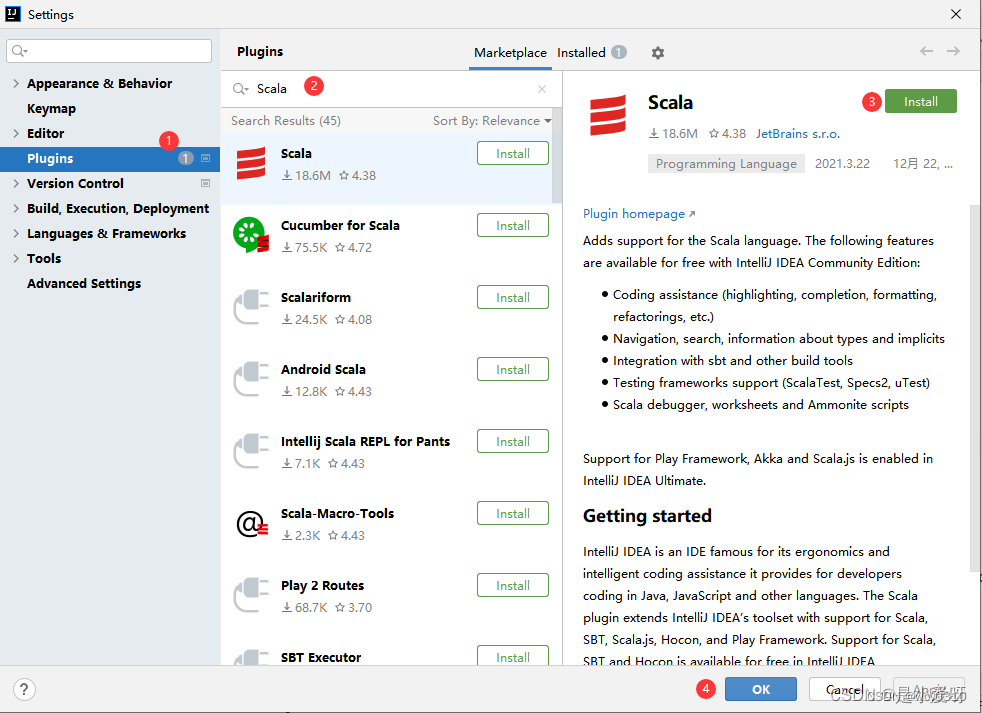Expand Build, Execution, Deployment node
This screenshot has width=982, height=713.
pyautogui.click(x=16, y=209)
